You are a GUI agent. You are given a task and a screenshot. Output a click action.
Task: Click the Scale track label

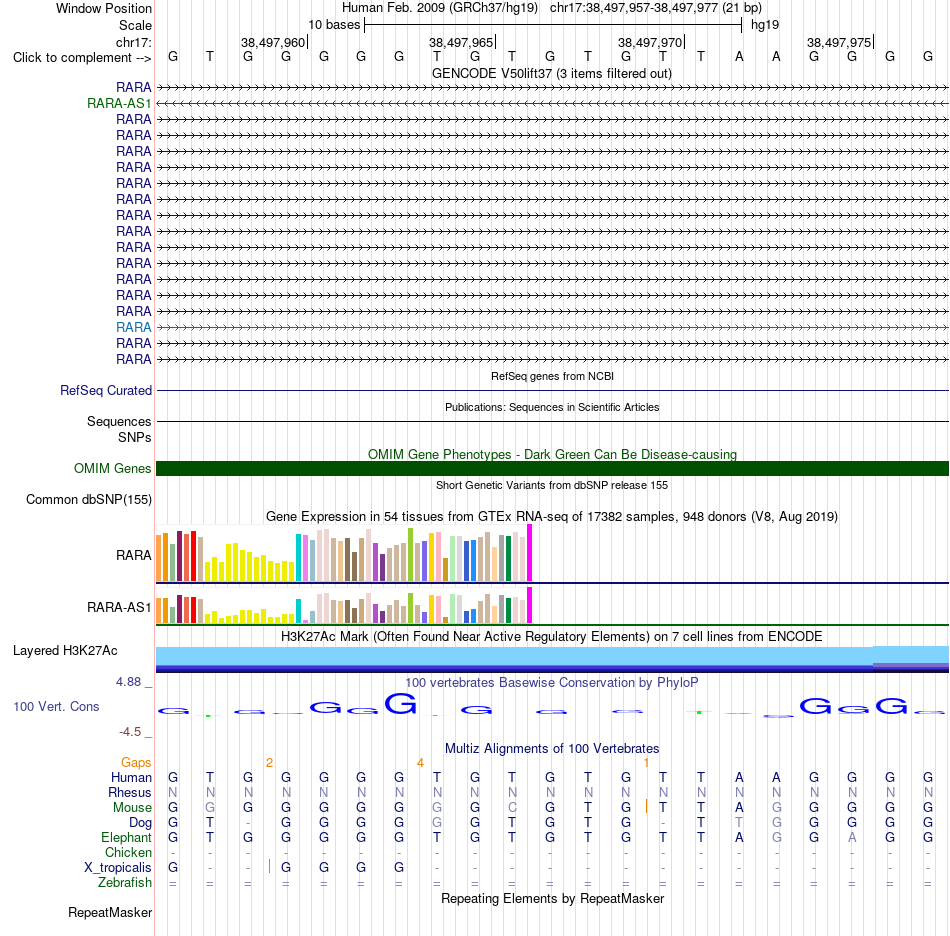click(135, 25)
